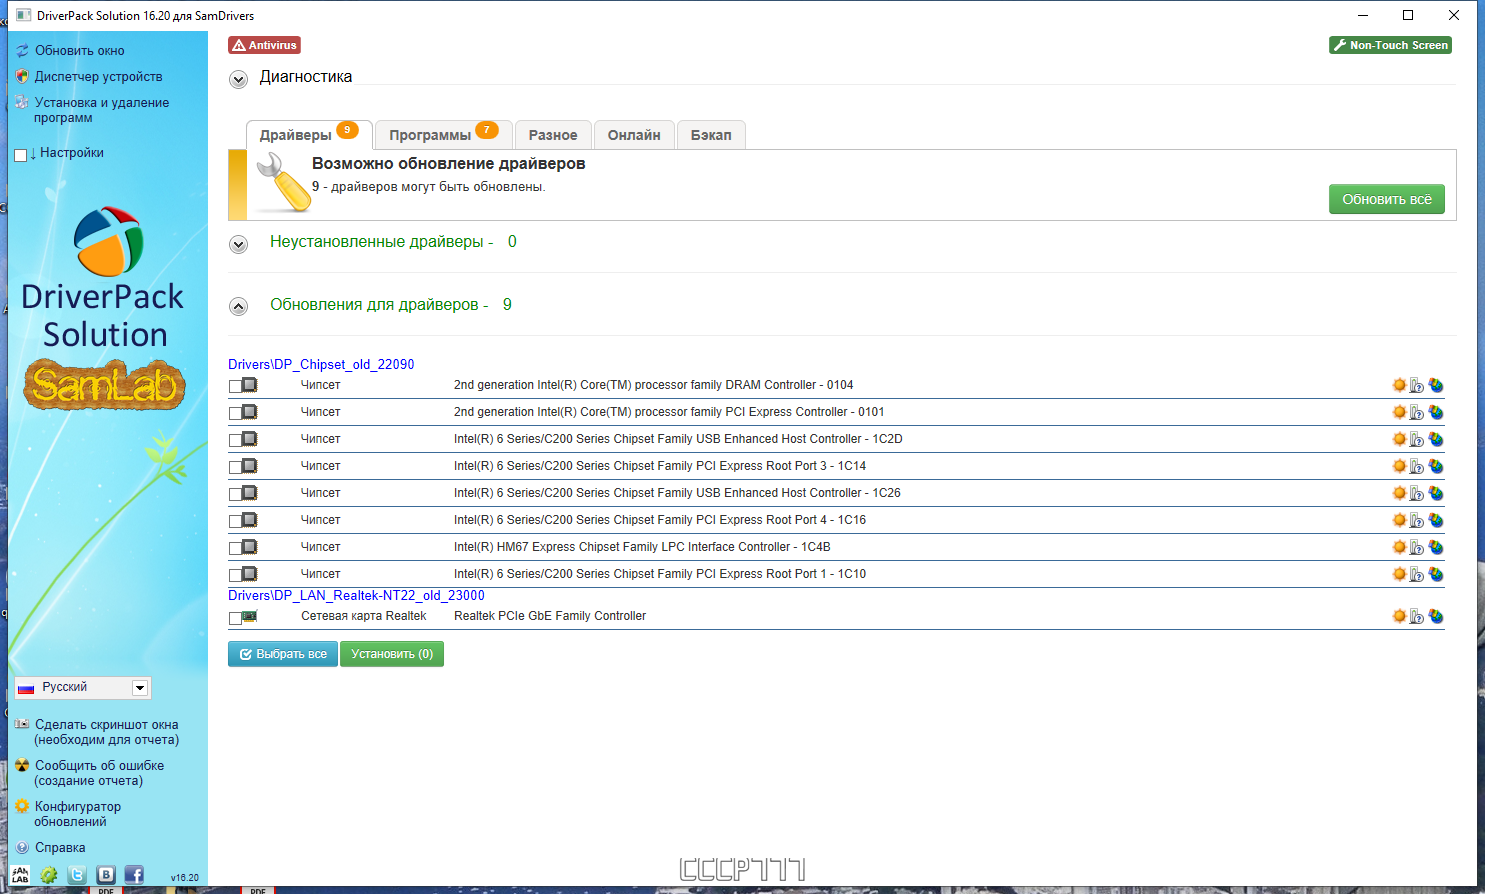The width and height of the screenshot is (1485, 894).
Task: Click the Сообщить об ошибке radiation icon
Action: (22, 765)
